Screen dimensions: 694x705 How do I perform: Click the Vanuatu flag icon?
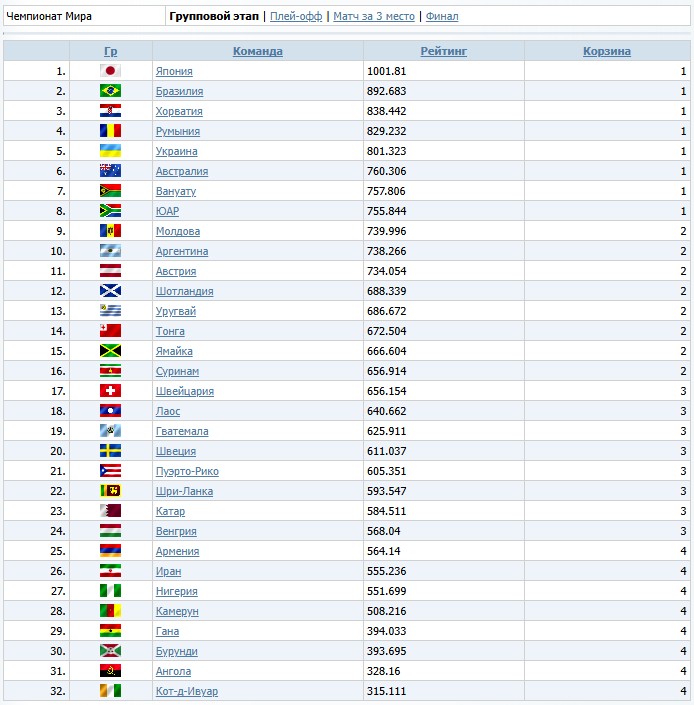tap(110, 191)
